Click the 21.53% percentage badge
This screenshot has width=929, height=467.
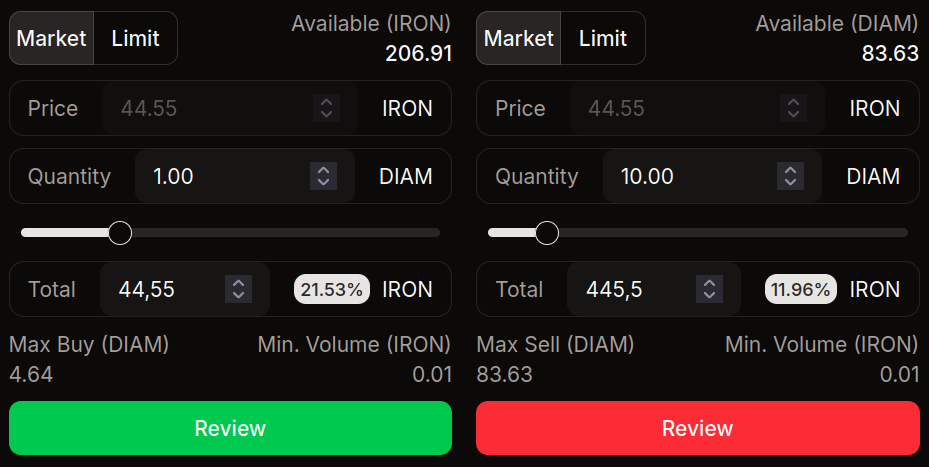[332, 289]
